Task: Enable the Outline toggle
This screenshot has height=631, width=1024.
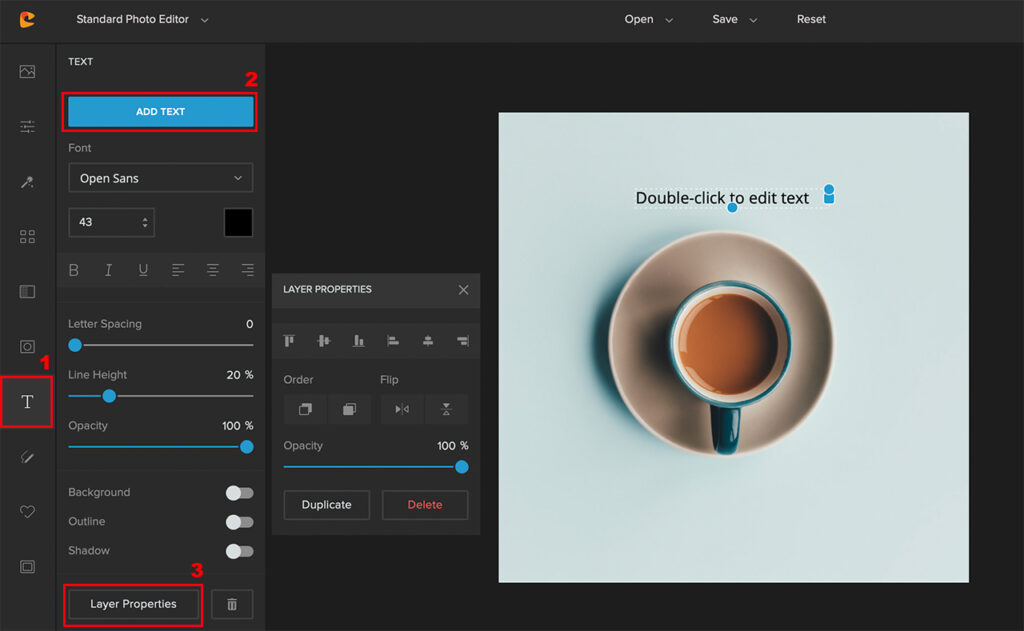Action: 239,522
